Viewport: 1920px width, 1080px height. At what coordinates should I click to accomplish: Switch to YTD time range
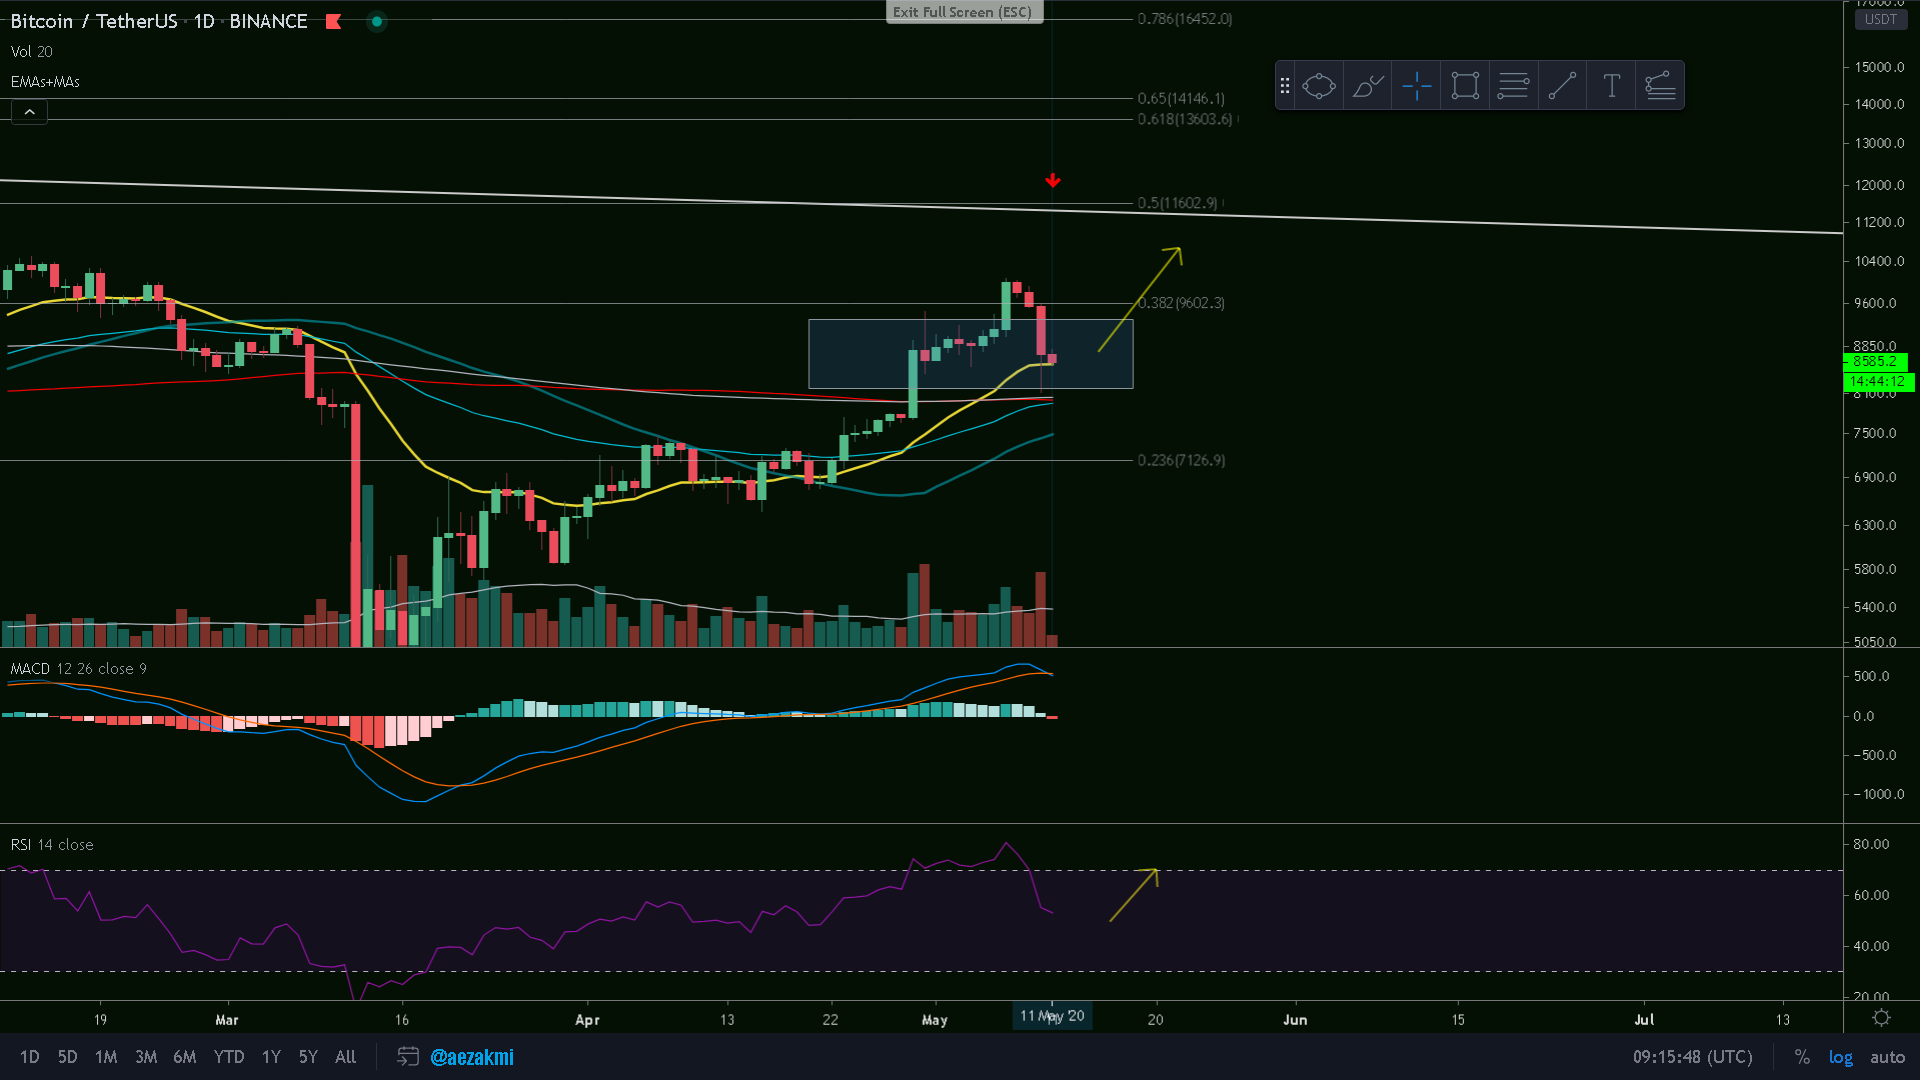228,1057
